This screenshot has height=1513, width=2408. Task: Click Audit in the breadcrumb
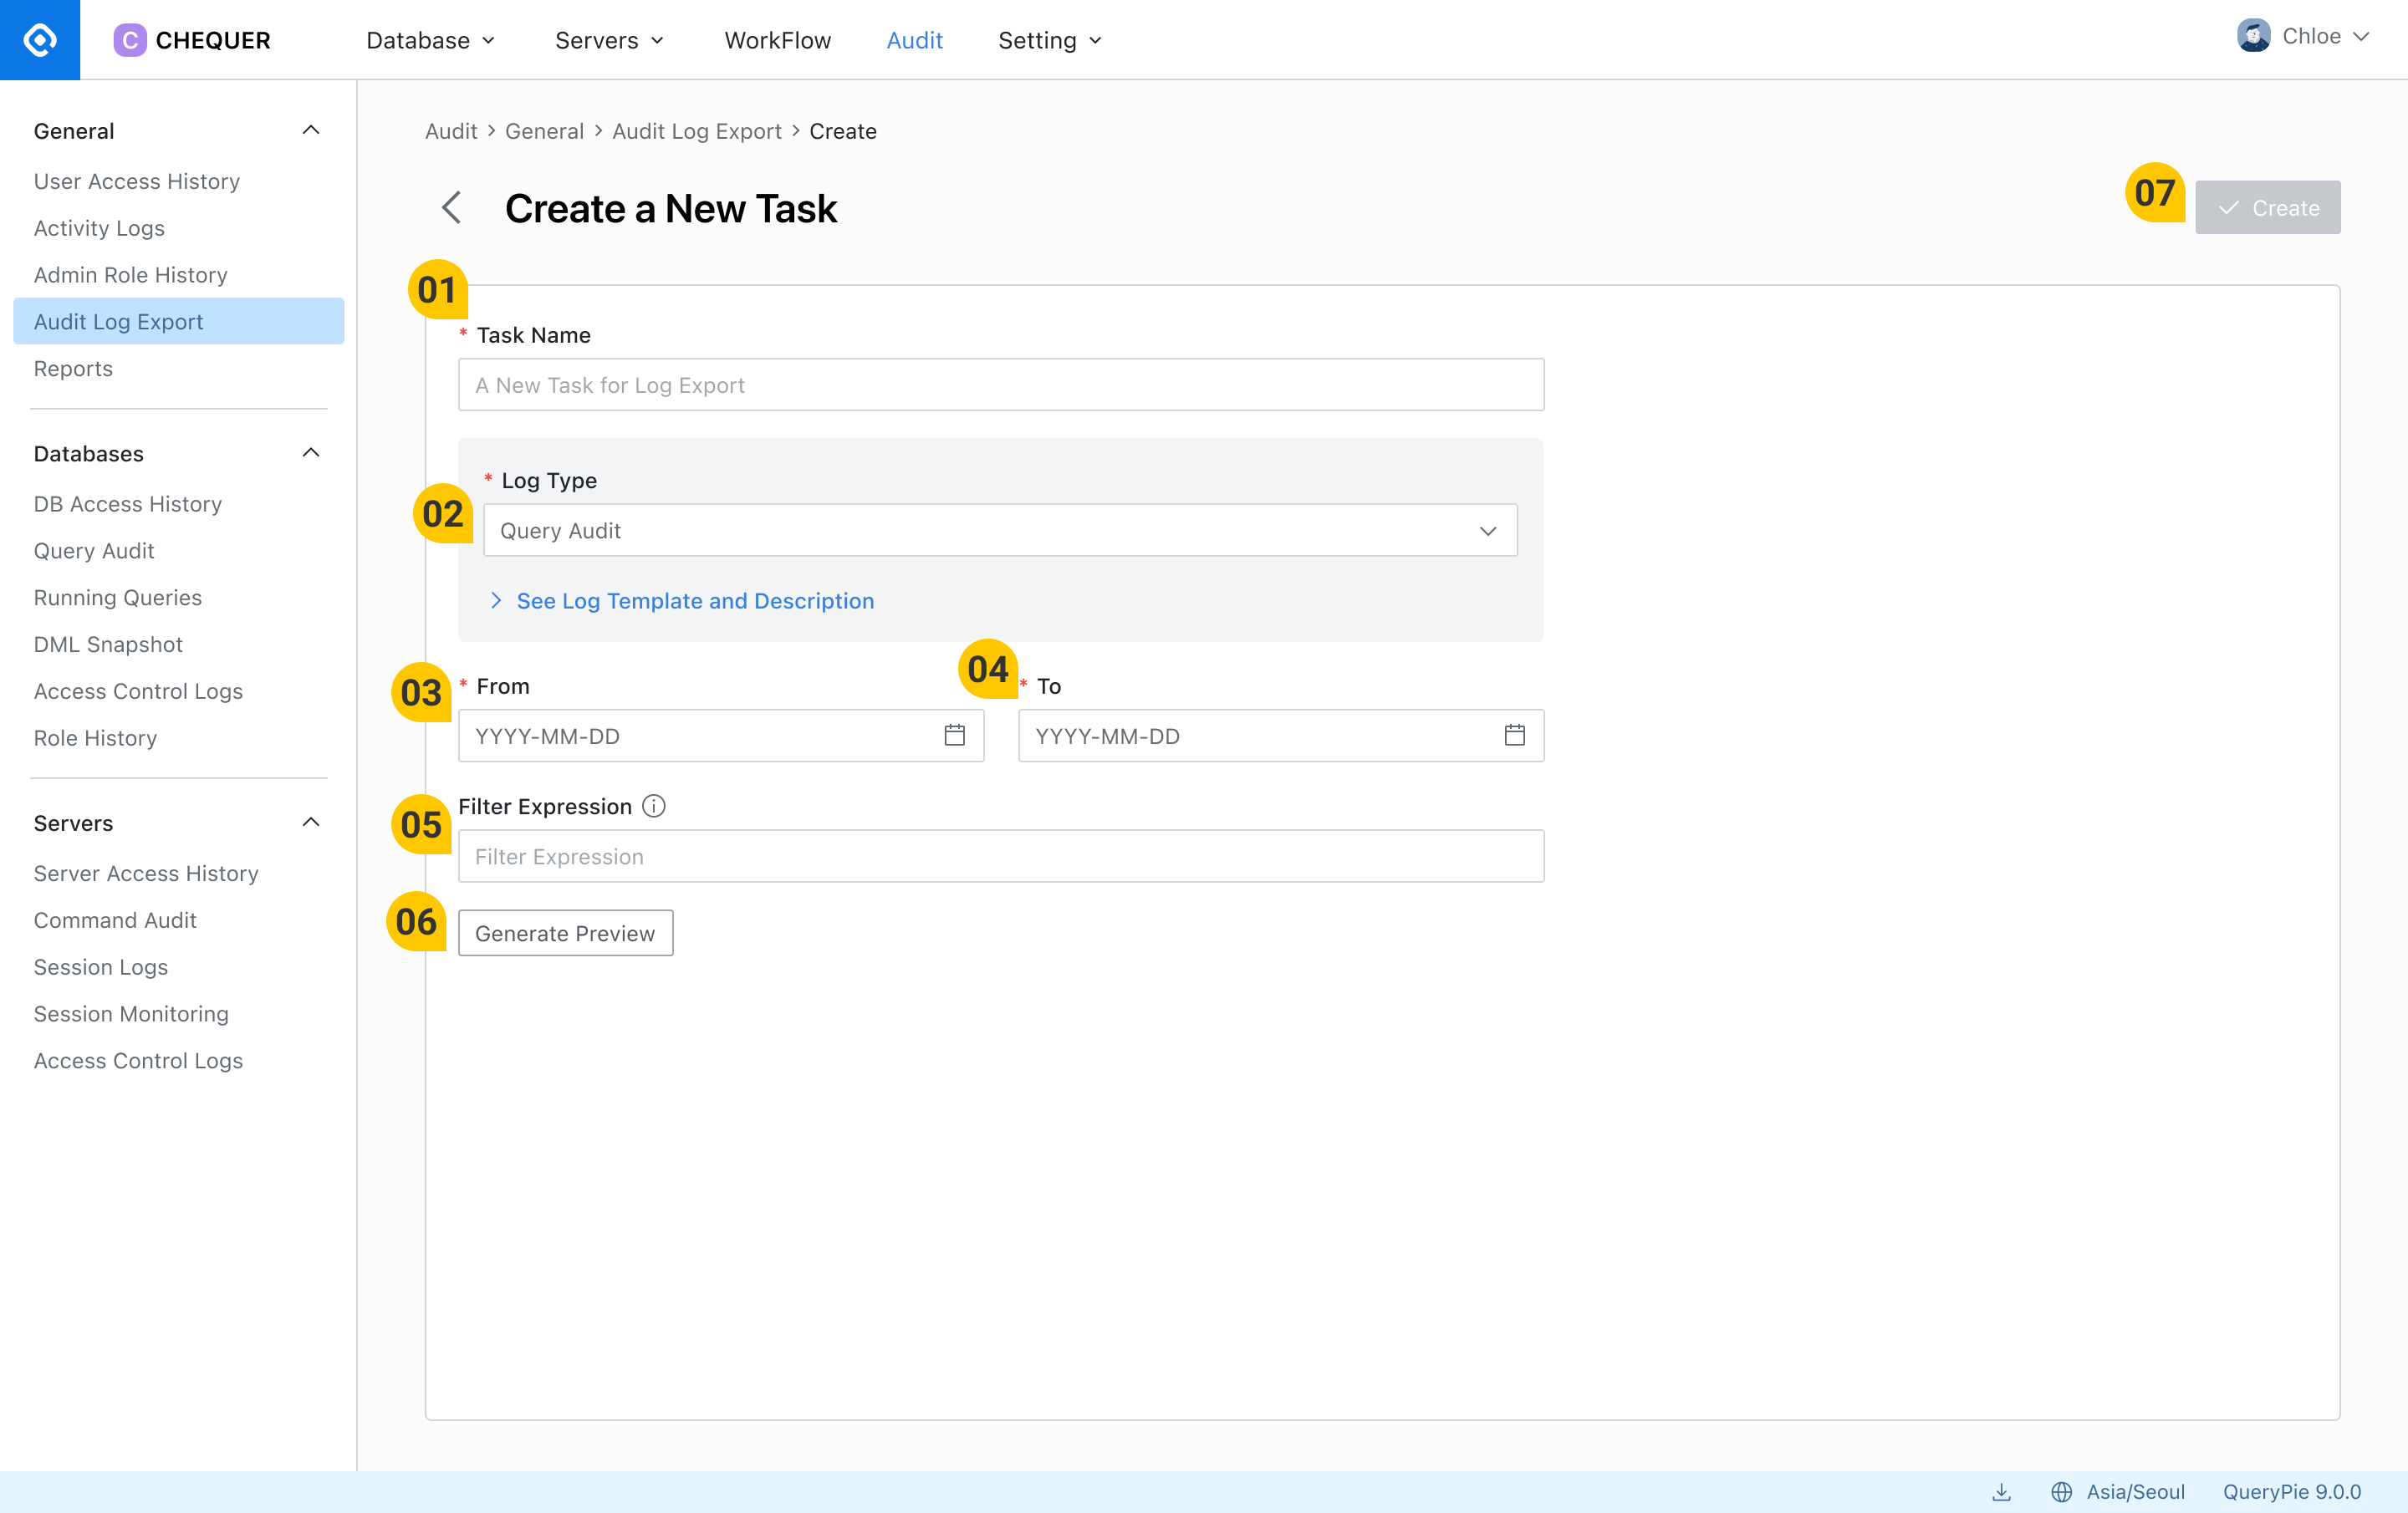451,131
